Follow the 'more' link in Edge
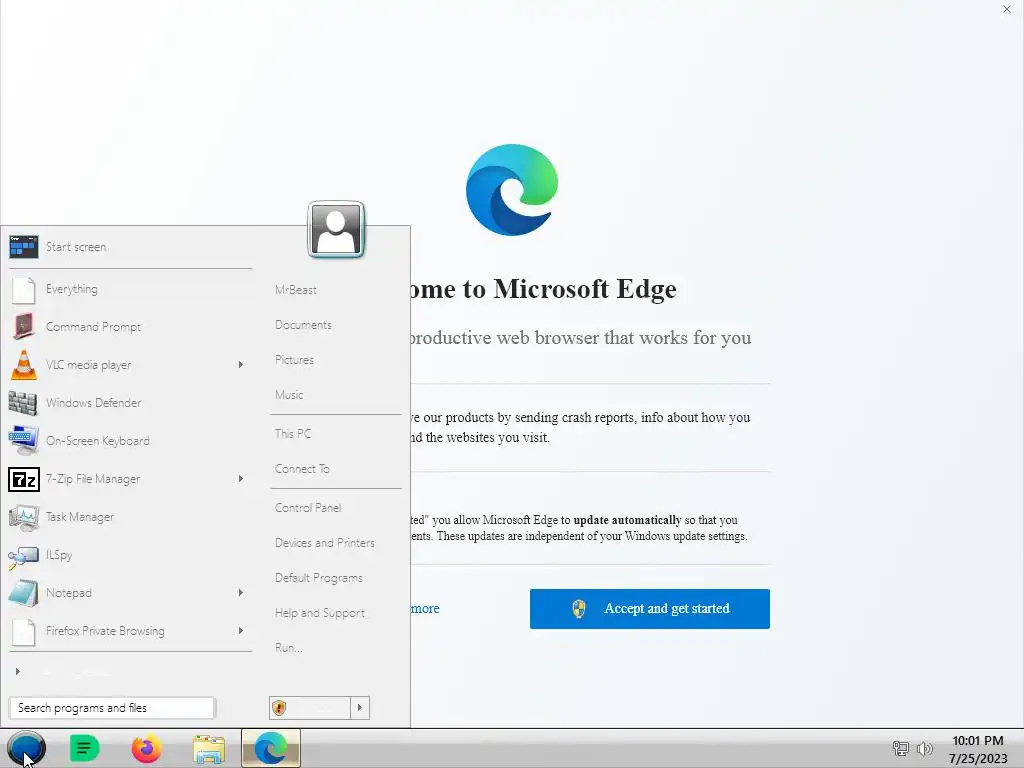 [425, 609]
